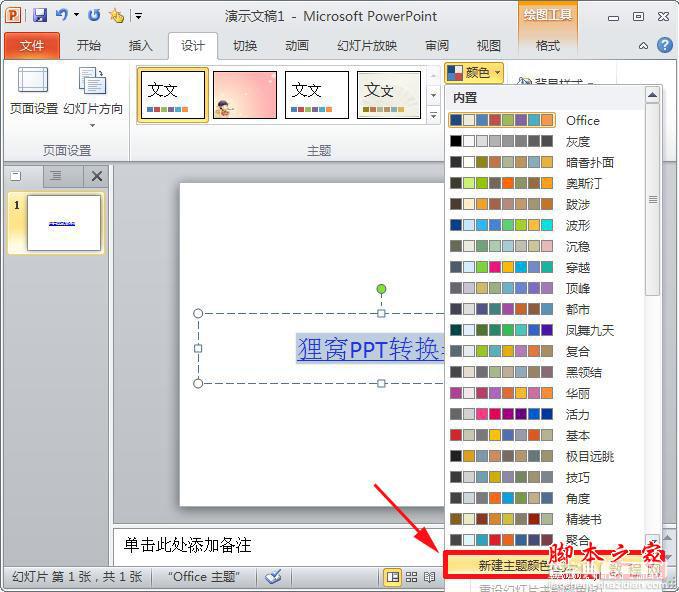Click the green rotation handle of textbox
The width and height of the screenshot is (679, 592).
tap(381, 289)
